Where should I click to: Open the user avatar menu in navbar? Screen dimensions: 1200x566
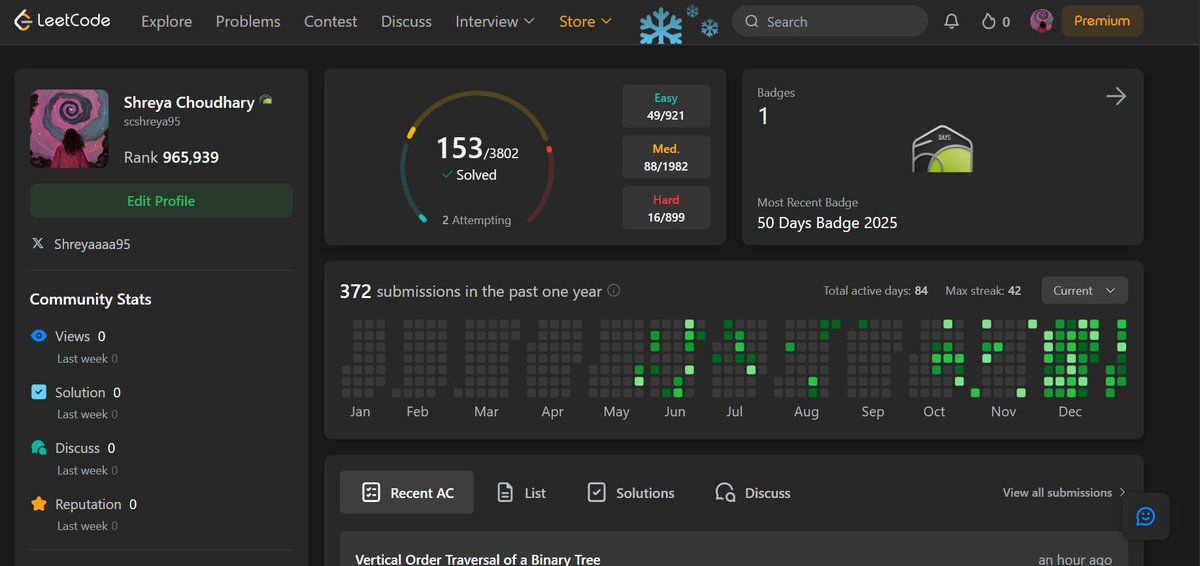pyautogui.click(x=1042, y=21)
